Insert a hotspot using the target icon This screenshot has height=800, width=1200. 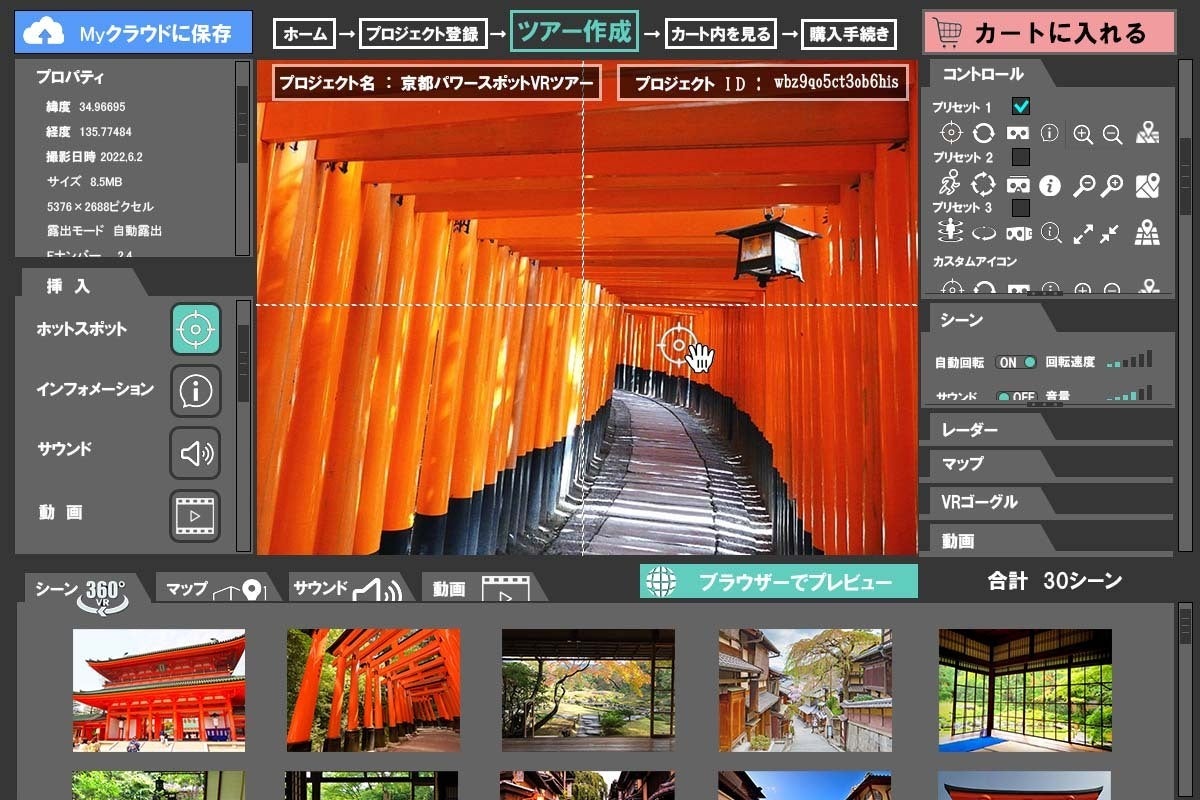(x=195, y=329)
